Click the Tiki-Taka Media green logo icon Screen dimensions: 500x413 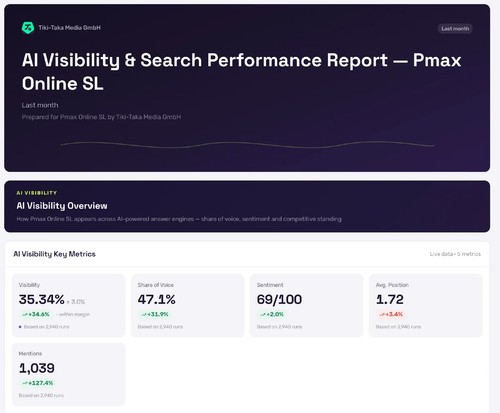click(28, 28)
